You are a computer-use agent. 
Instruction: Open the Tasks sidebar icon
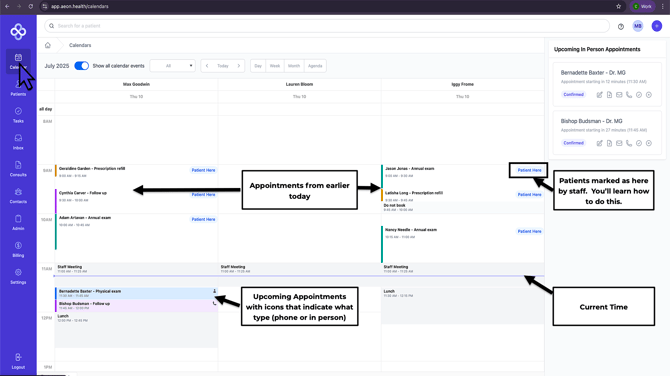click(18, 115)
